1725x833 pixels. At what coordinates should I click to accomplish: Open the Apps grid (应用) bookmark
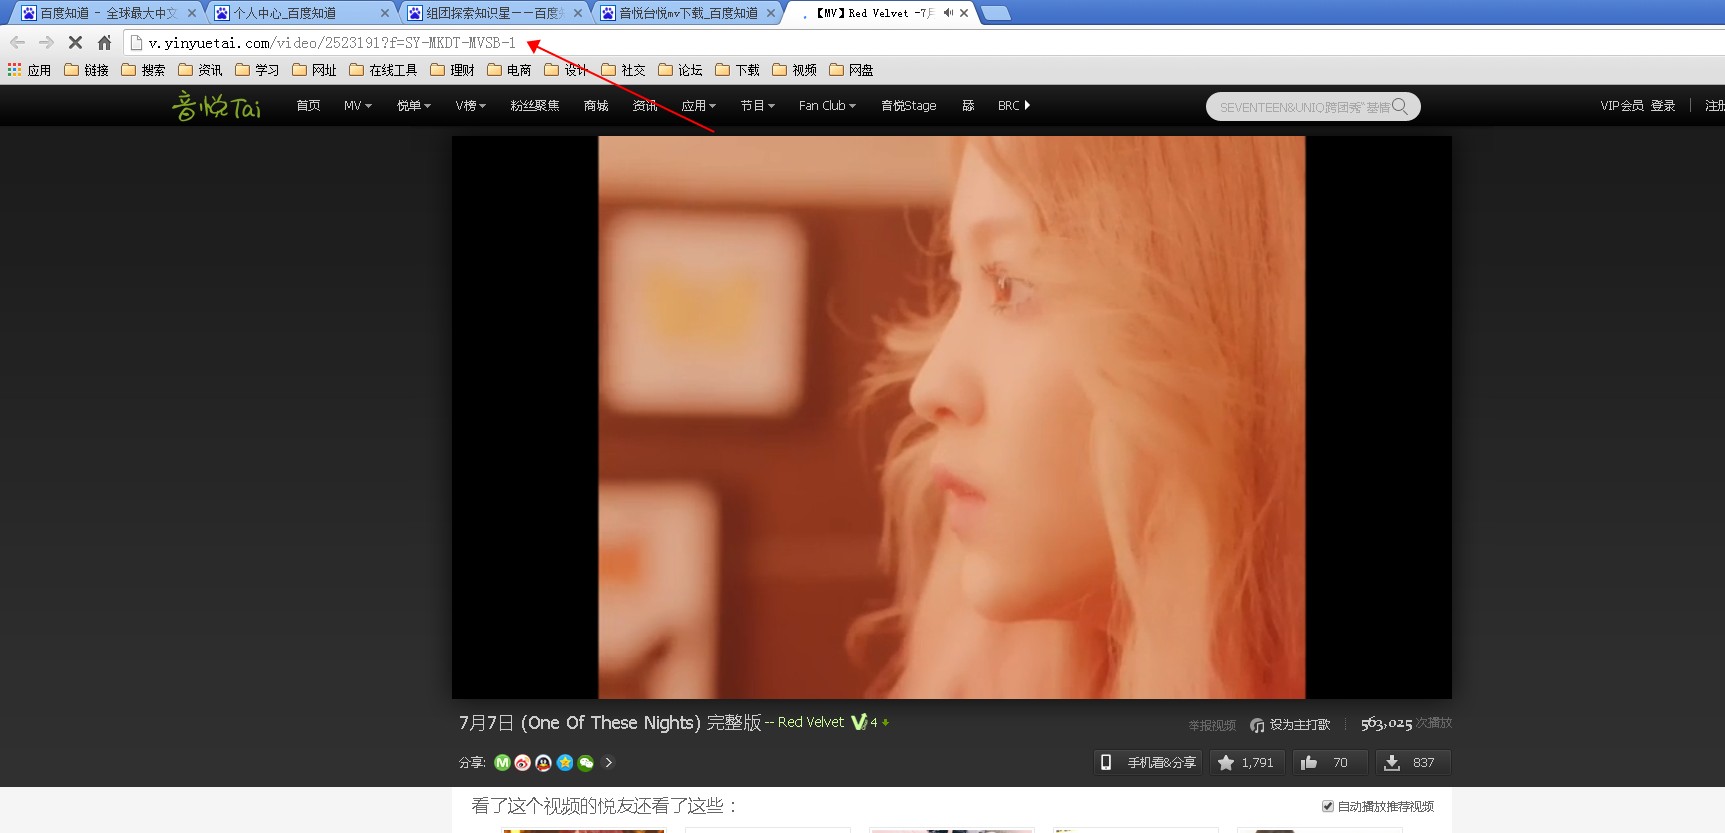(x=29, y=70)
